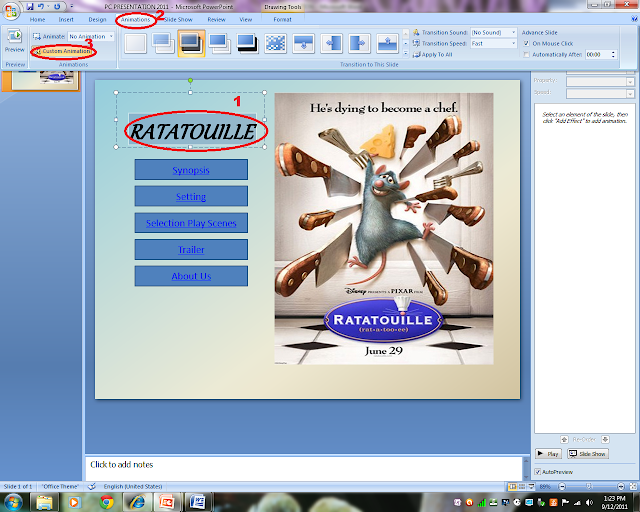Zoom in with the plus button
The height and width of the screenshot is (512, 640).
point(621,486)
